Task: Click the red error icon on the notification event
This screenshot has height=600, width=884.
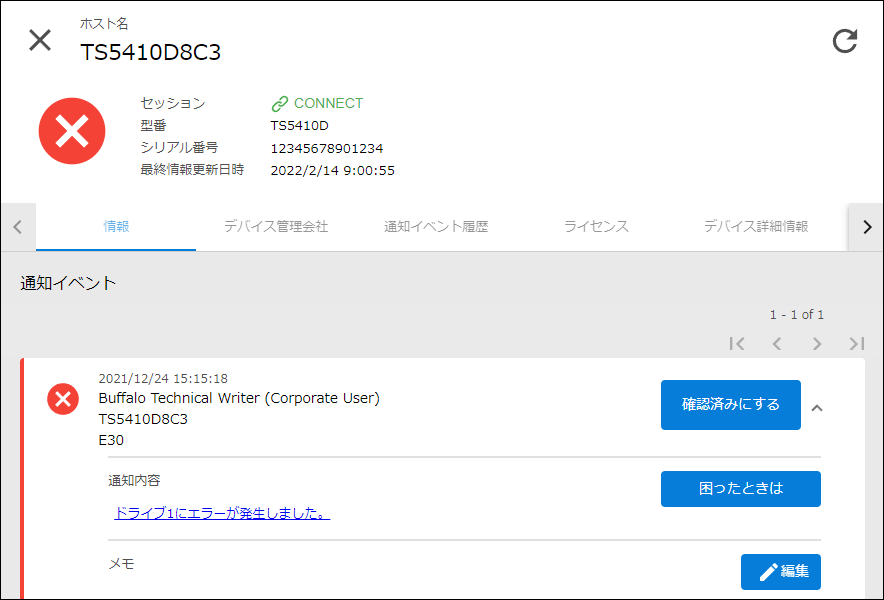Action: click(x=62, y=398)
